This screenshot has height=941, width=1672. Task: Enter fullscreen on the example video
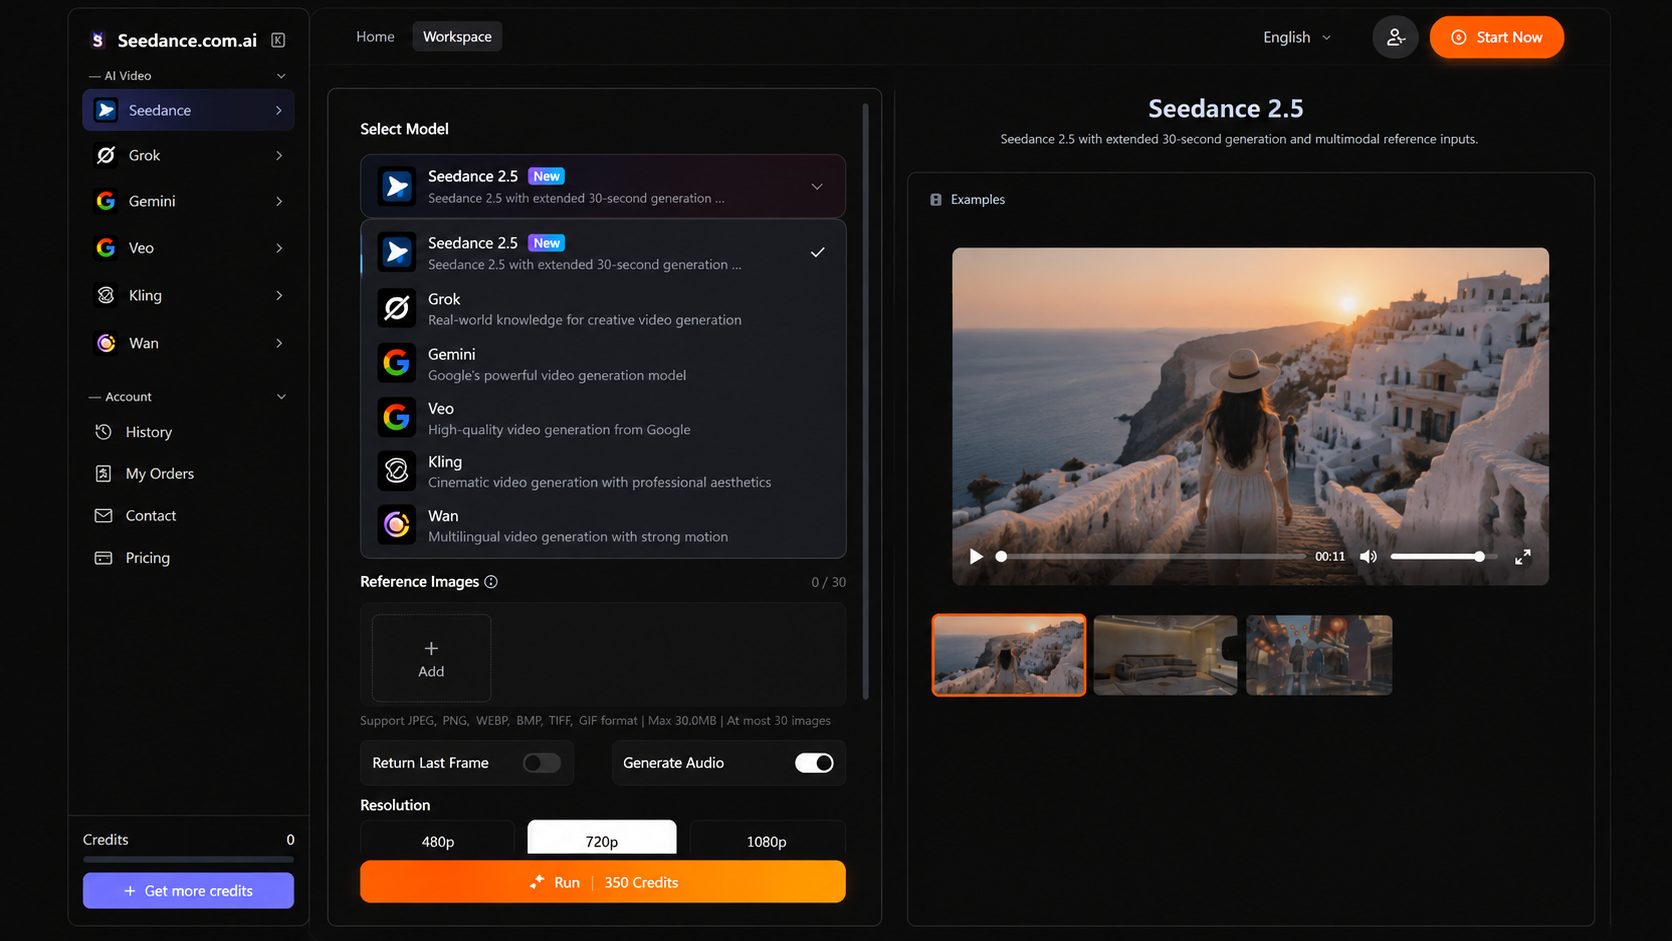pyautogui.click(x=1522, y=557)
